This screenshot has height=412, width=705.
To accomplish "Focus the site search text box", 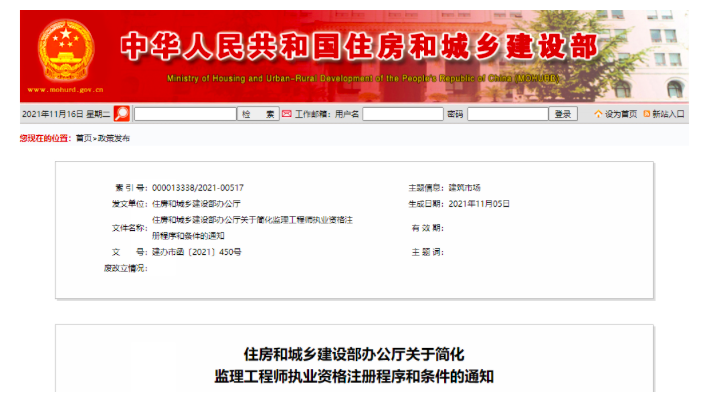I will (185, 114).
